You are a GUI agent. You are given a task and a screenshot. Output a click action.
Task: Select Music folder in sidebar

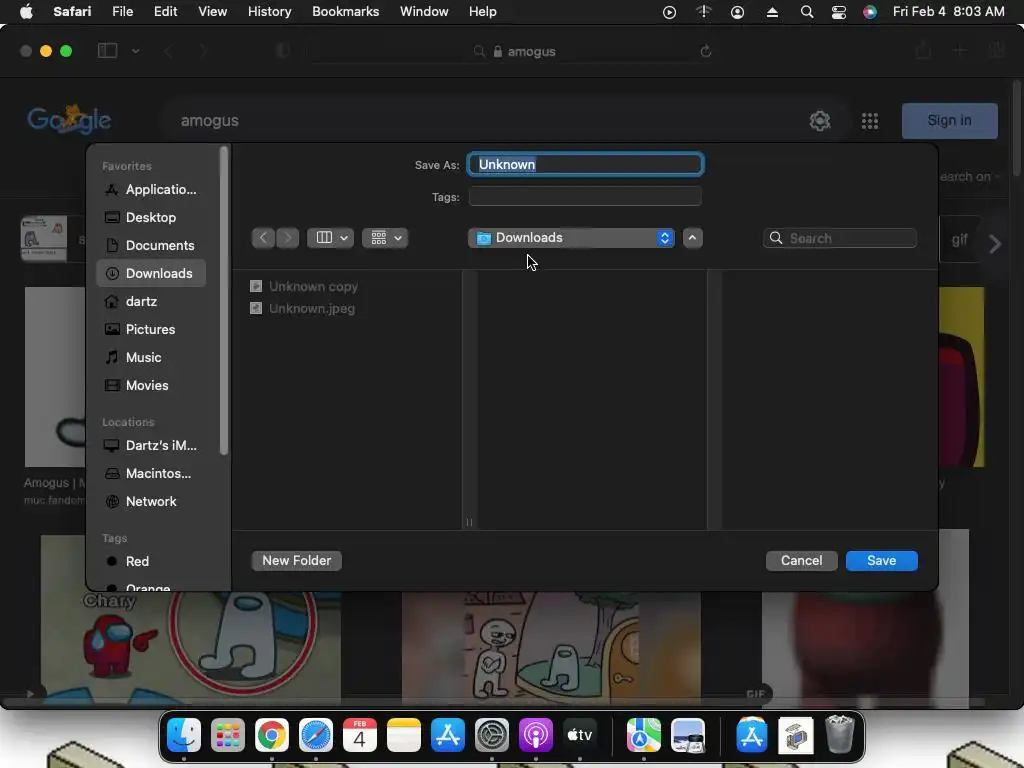coord(151,358)
